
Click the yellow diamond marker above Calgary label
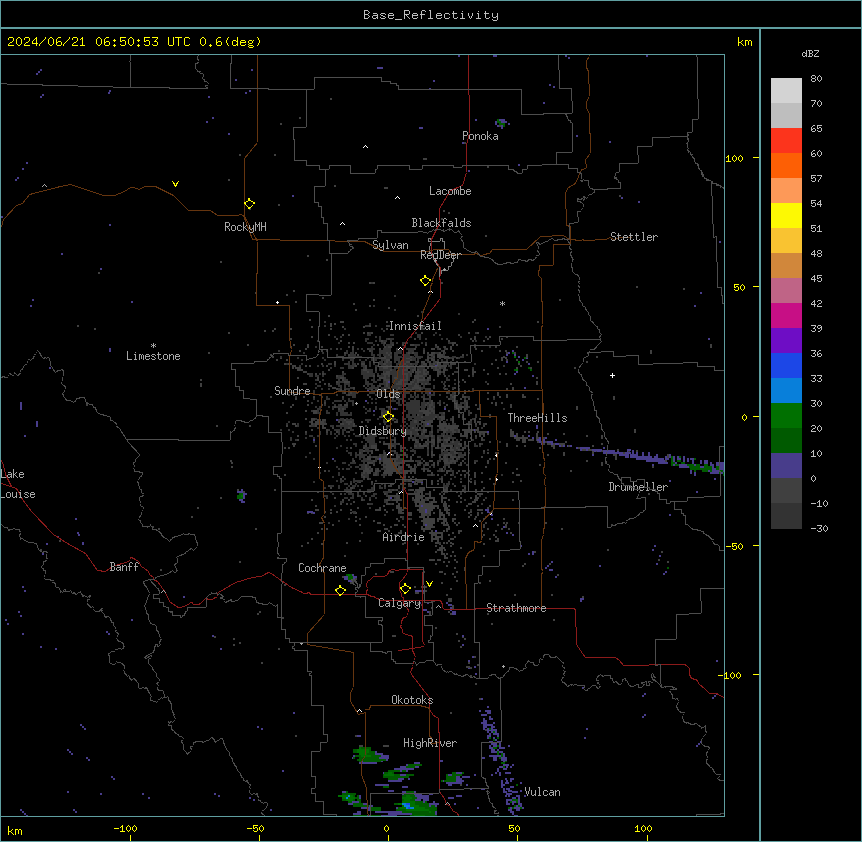click(405, 589)
